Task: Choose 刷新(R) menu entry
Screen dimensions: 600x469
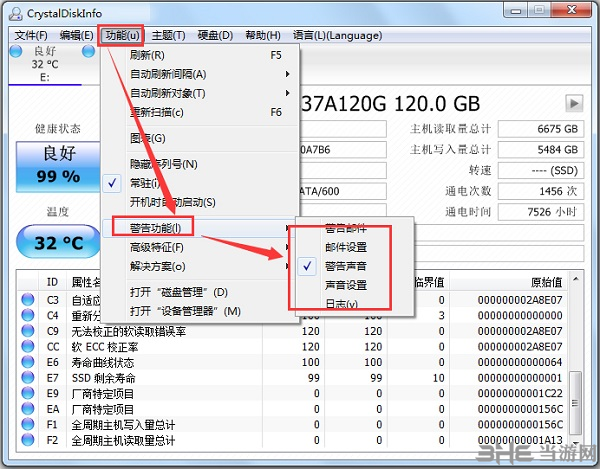Action: tap(199, 55)
